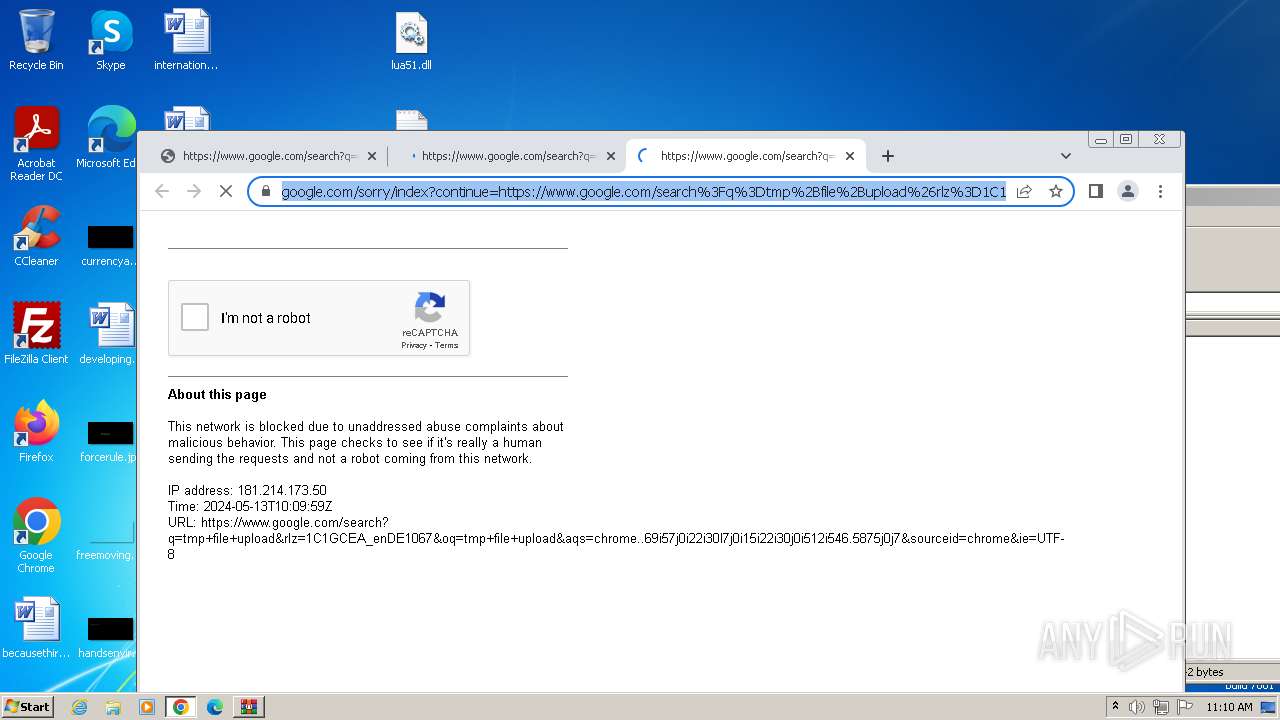Viewport: 1280px width, 720px height.
Task: Launch CCleaner
Action: coord(36,236)
